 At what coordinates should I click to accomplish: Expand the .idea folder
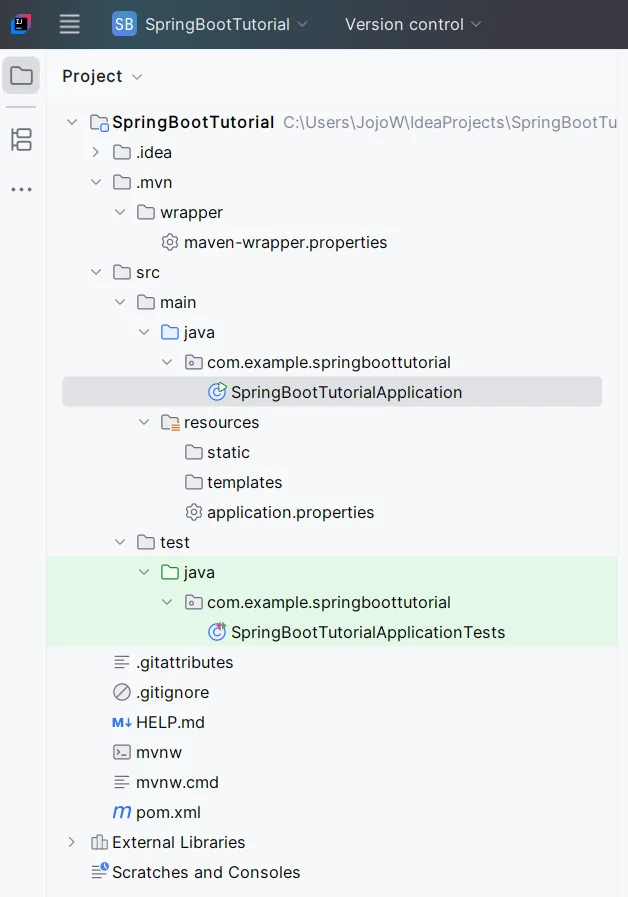point(96,152)
